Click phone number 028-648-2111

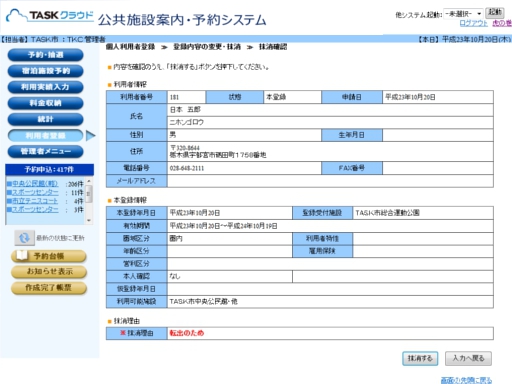point(187,168)
